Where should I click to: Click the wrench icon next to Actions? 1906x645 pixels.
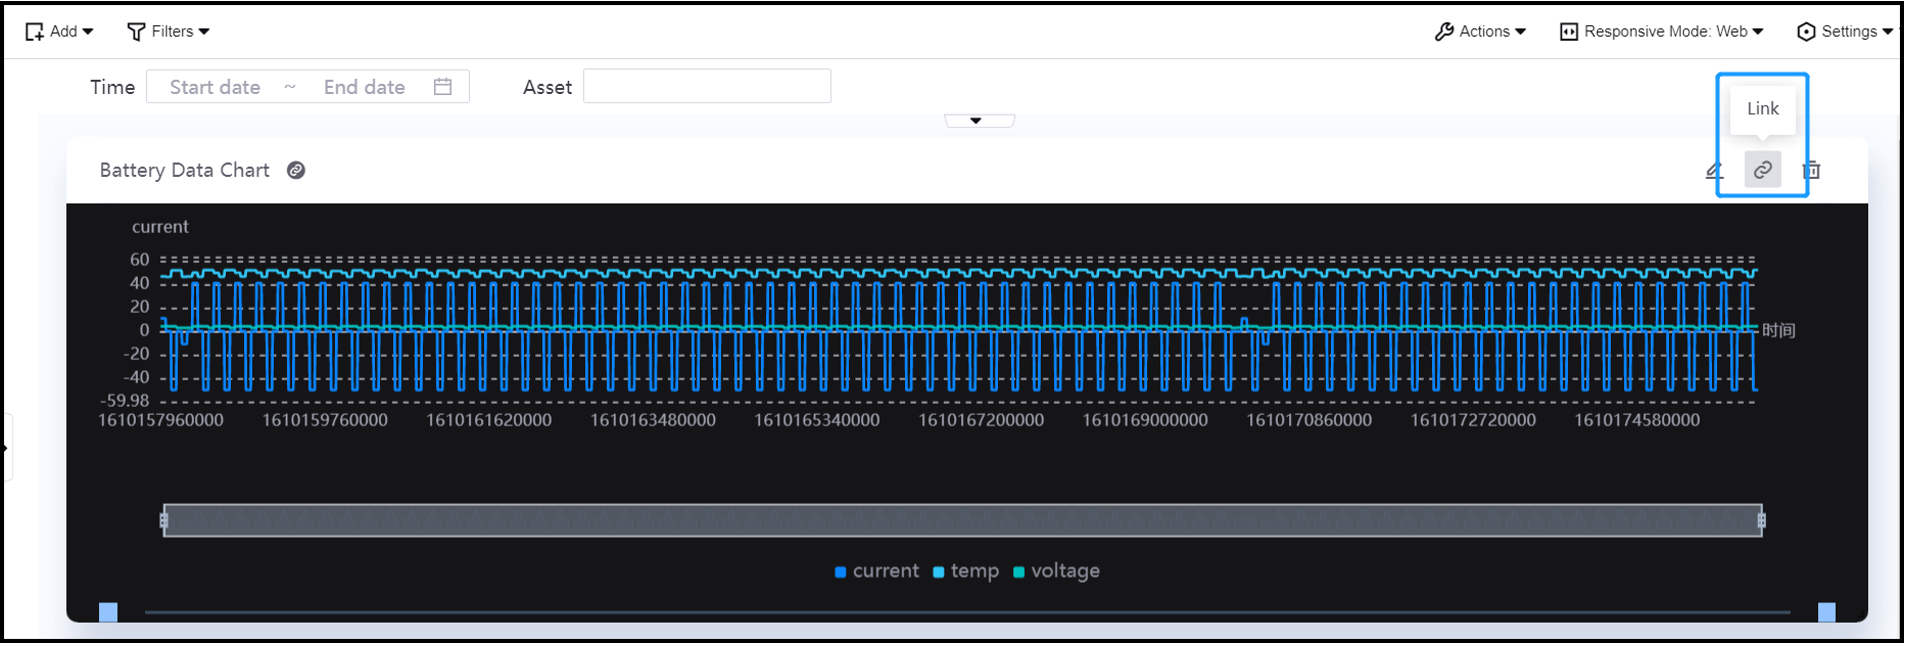1444,32
